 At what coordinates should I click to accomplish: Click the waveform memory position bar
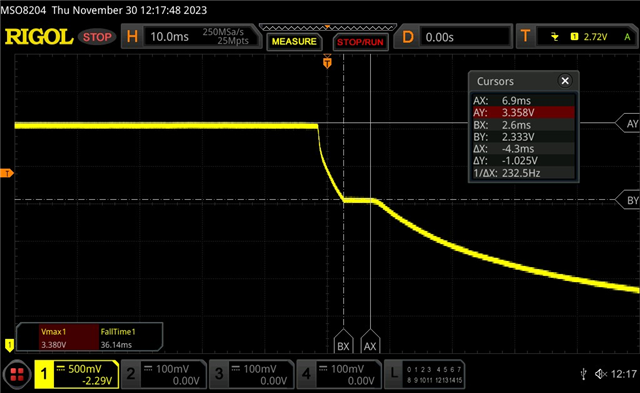click(327, 27)
